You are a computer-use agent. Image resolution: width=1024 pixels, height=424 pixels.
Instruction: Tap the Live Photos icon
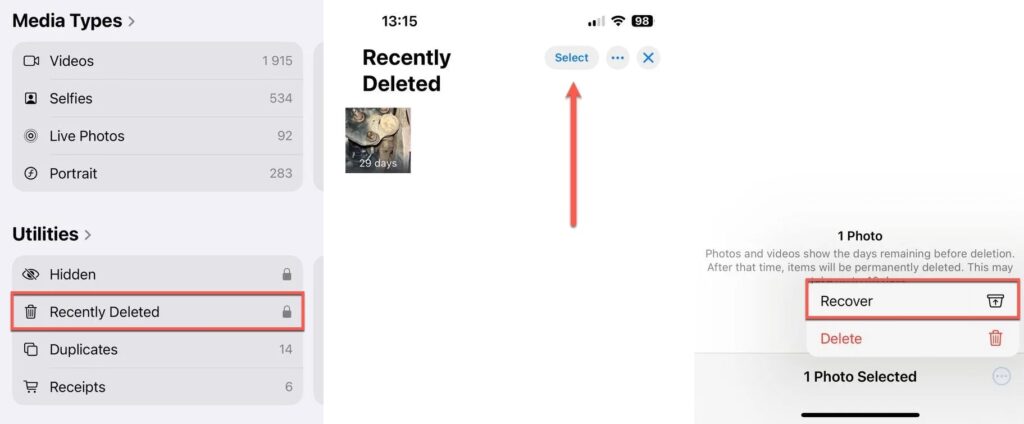click(x=31, y=136)
